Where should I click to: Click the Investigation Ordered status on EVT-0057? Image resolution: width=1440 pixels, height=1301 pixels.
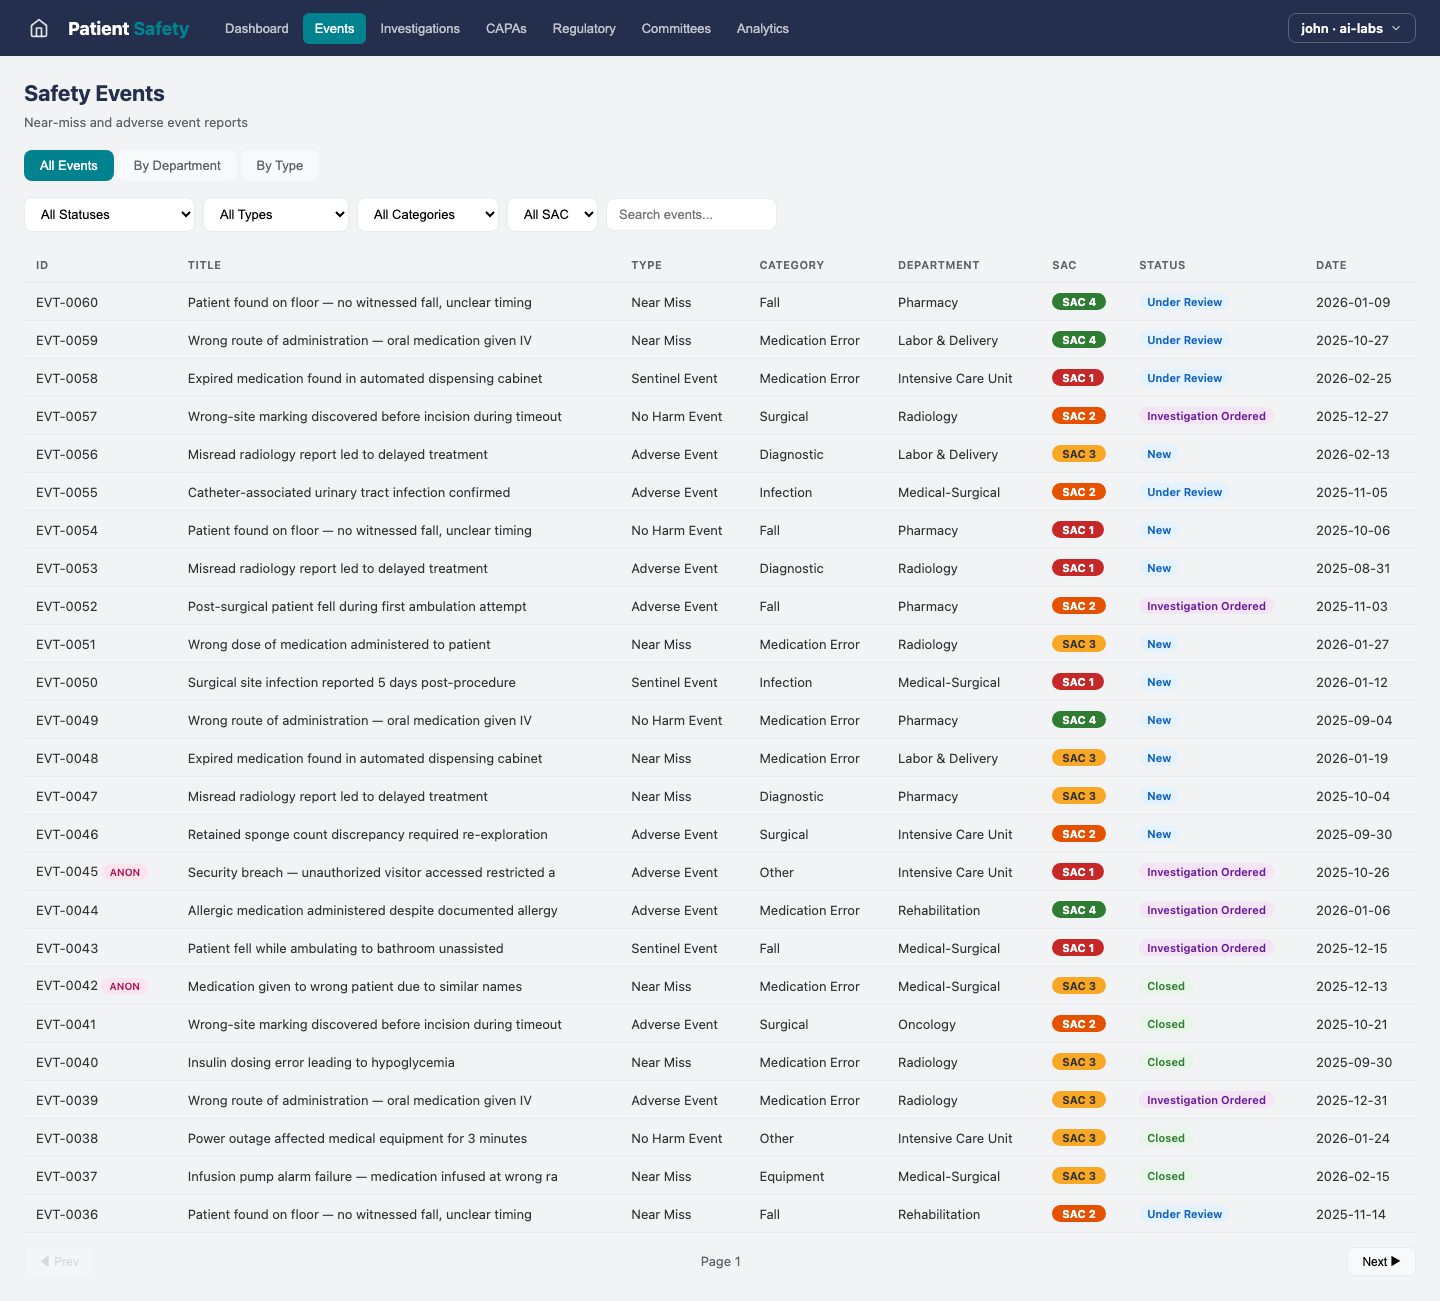(x=1206, y=416)
